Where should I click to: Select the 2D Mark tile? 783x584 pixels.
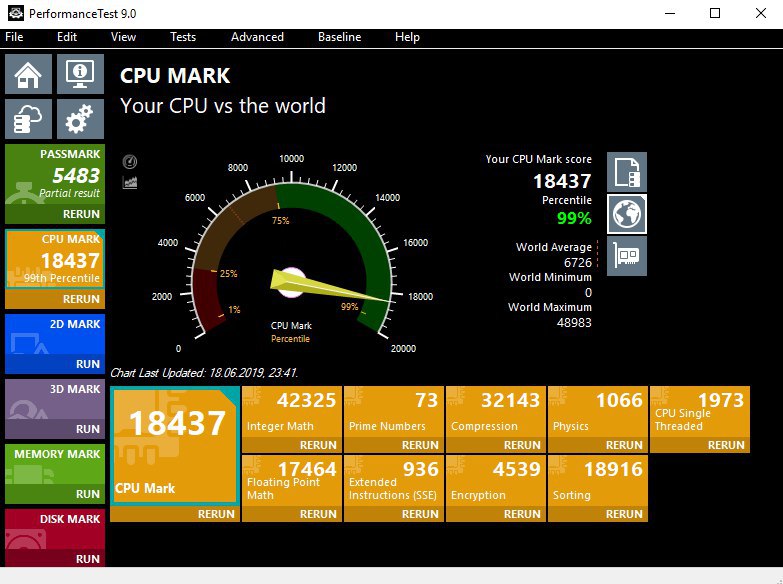[x=55, y=334]
